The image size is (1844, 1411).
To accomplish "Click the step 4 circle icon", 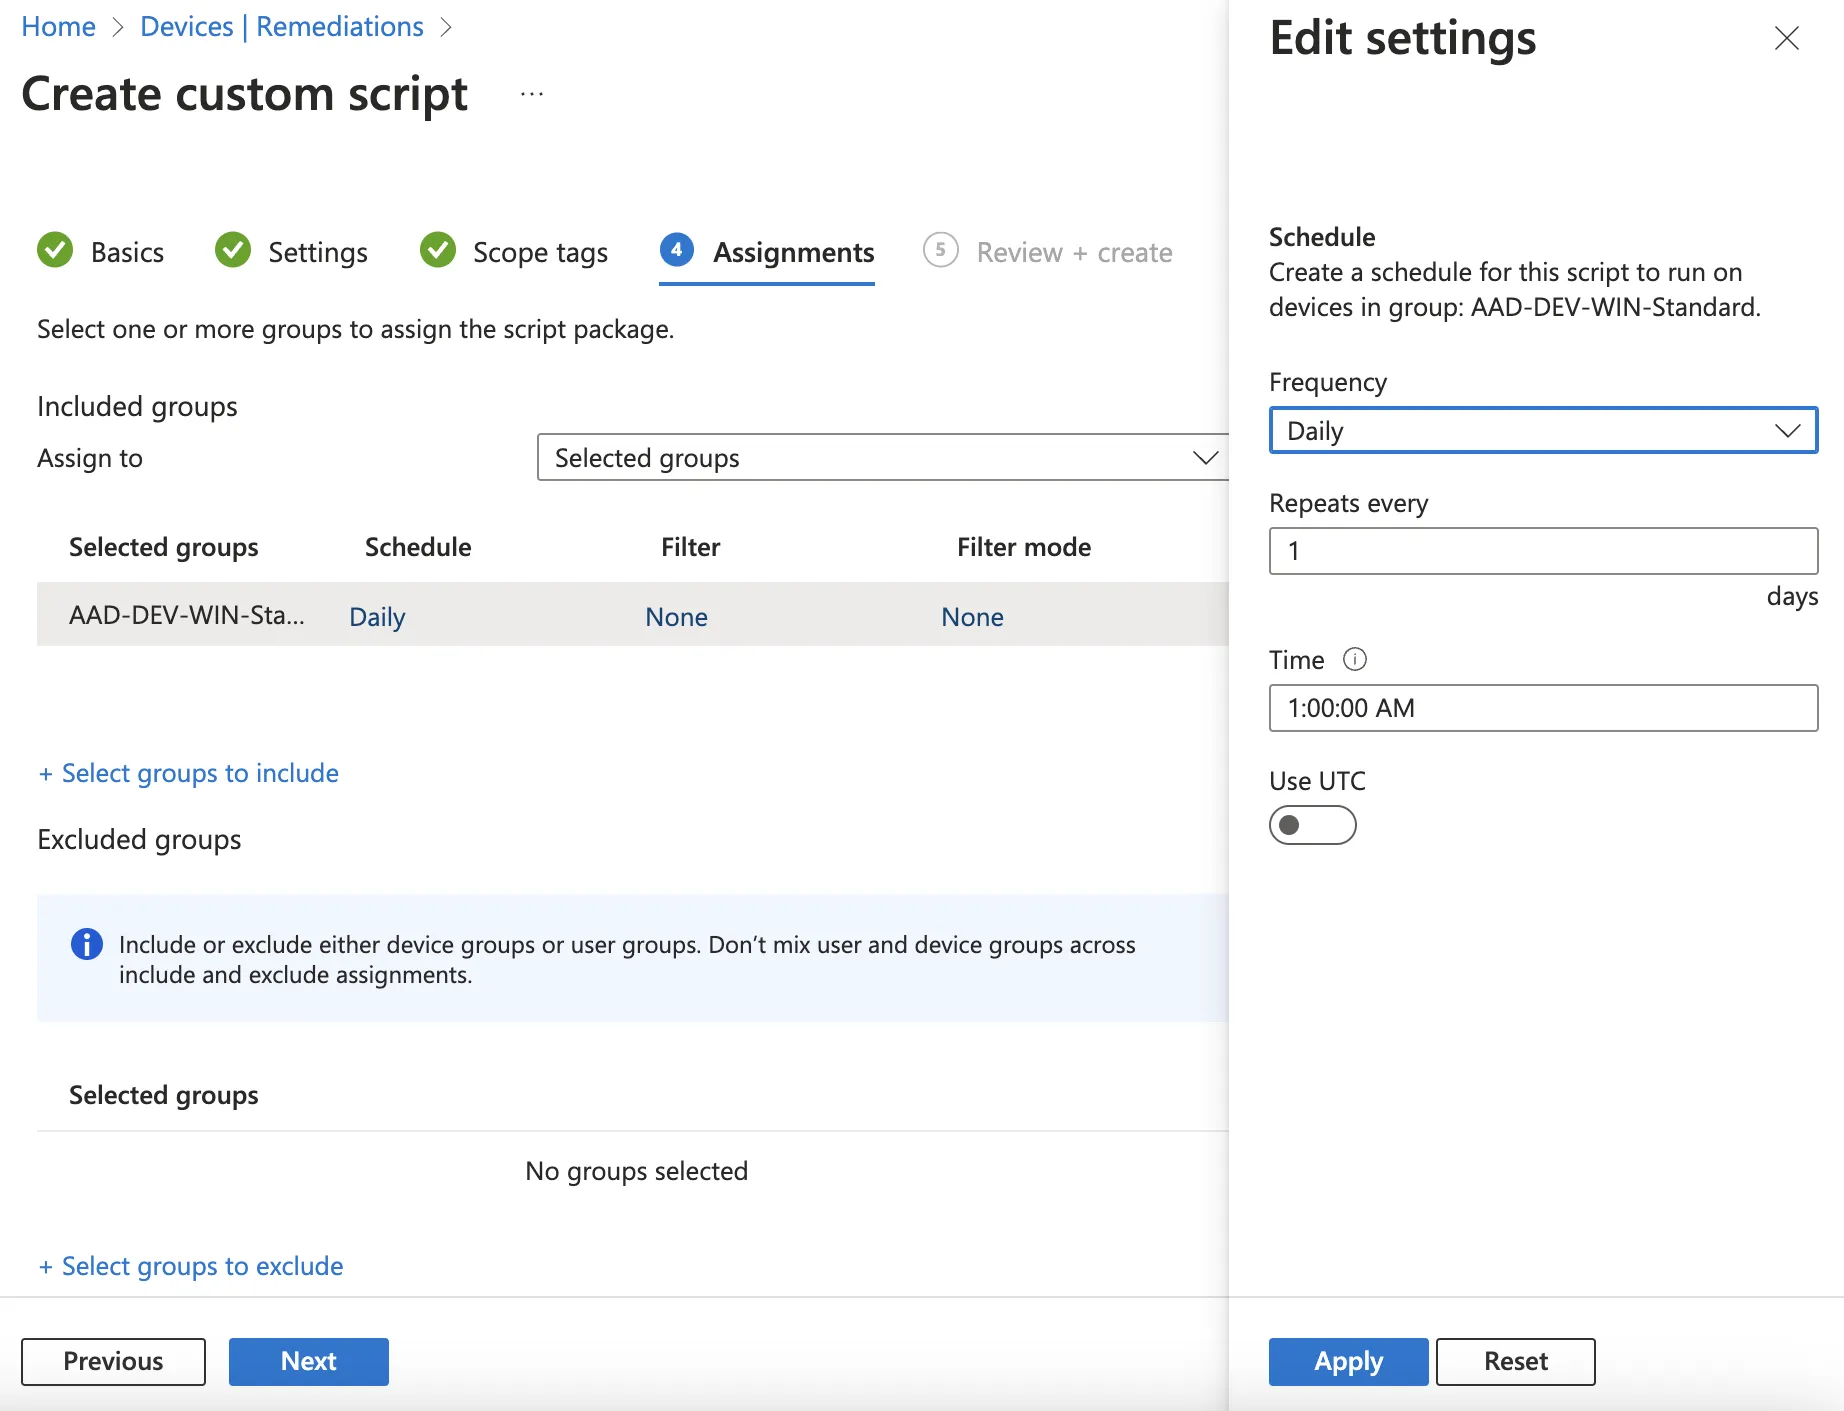I will click(x=677, y=250).
